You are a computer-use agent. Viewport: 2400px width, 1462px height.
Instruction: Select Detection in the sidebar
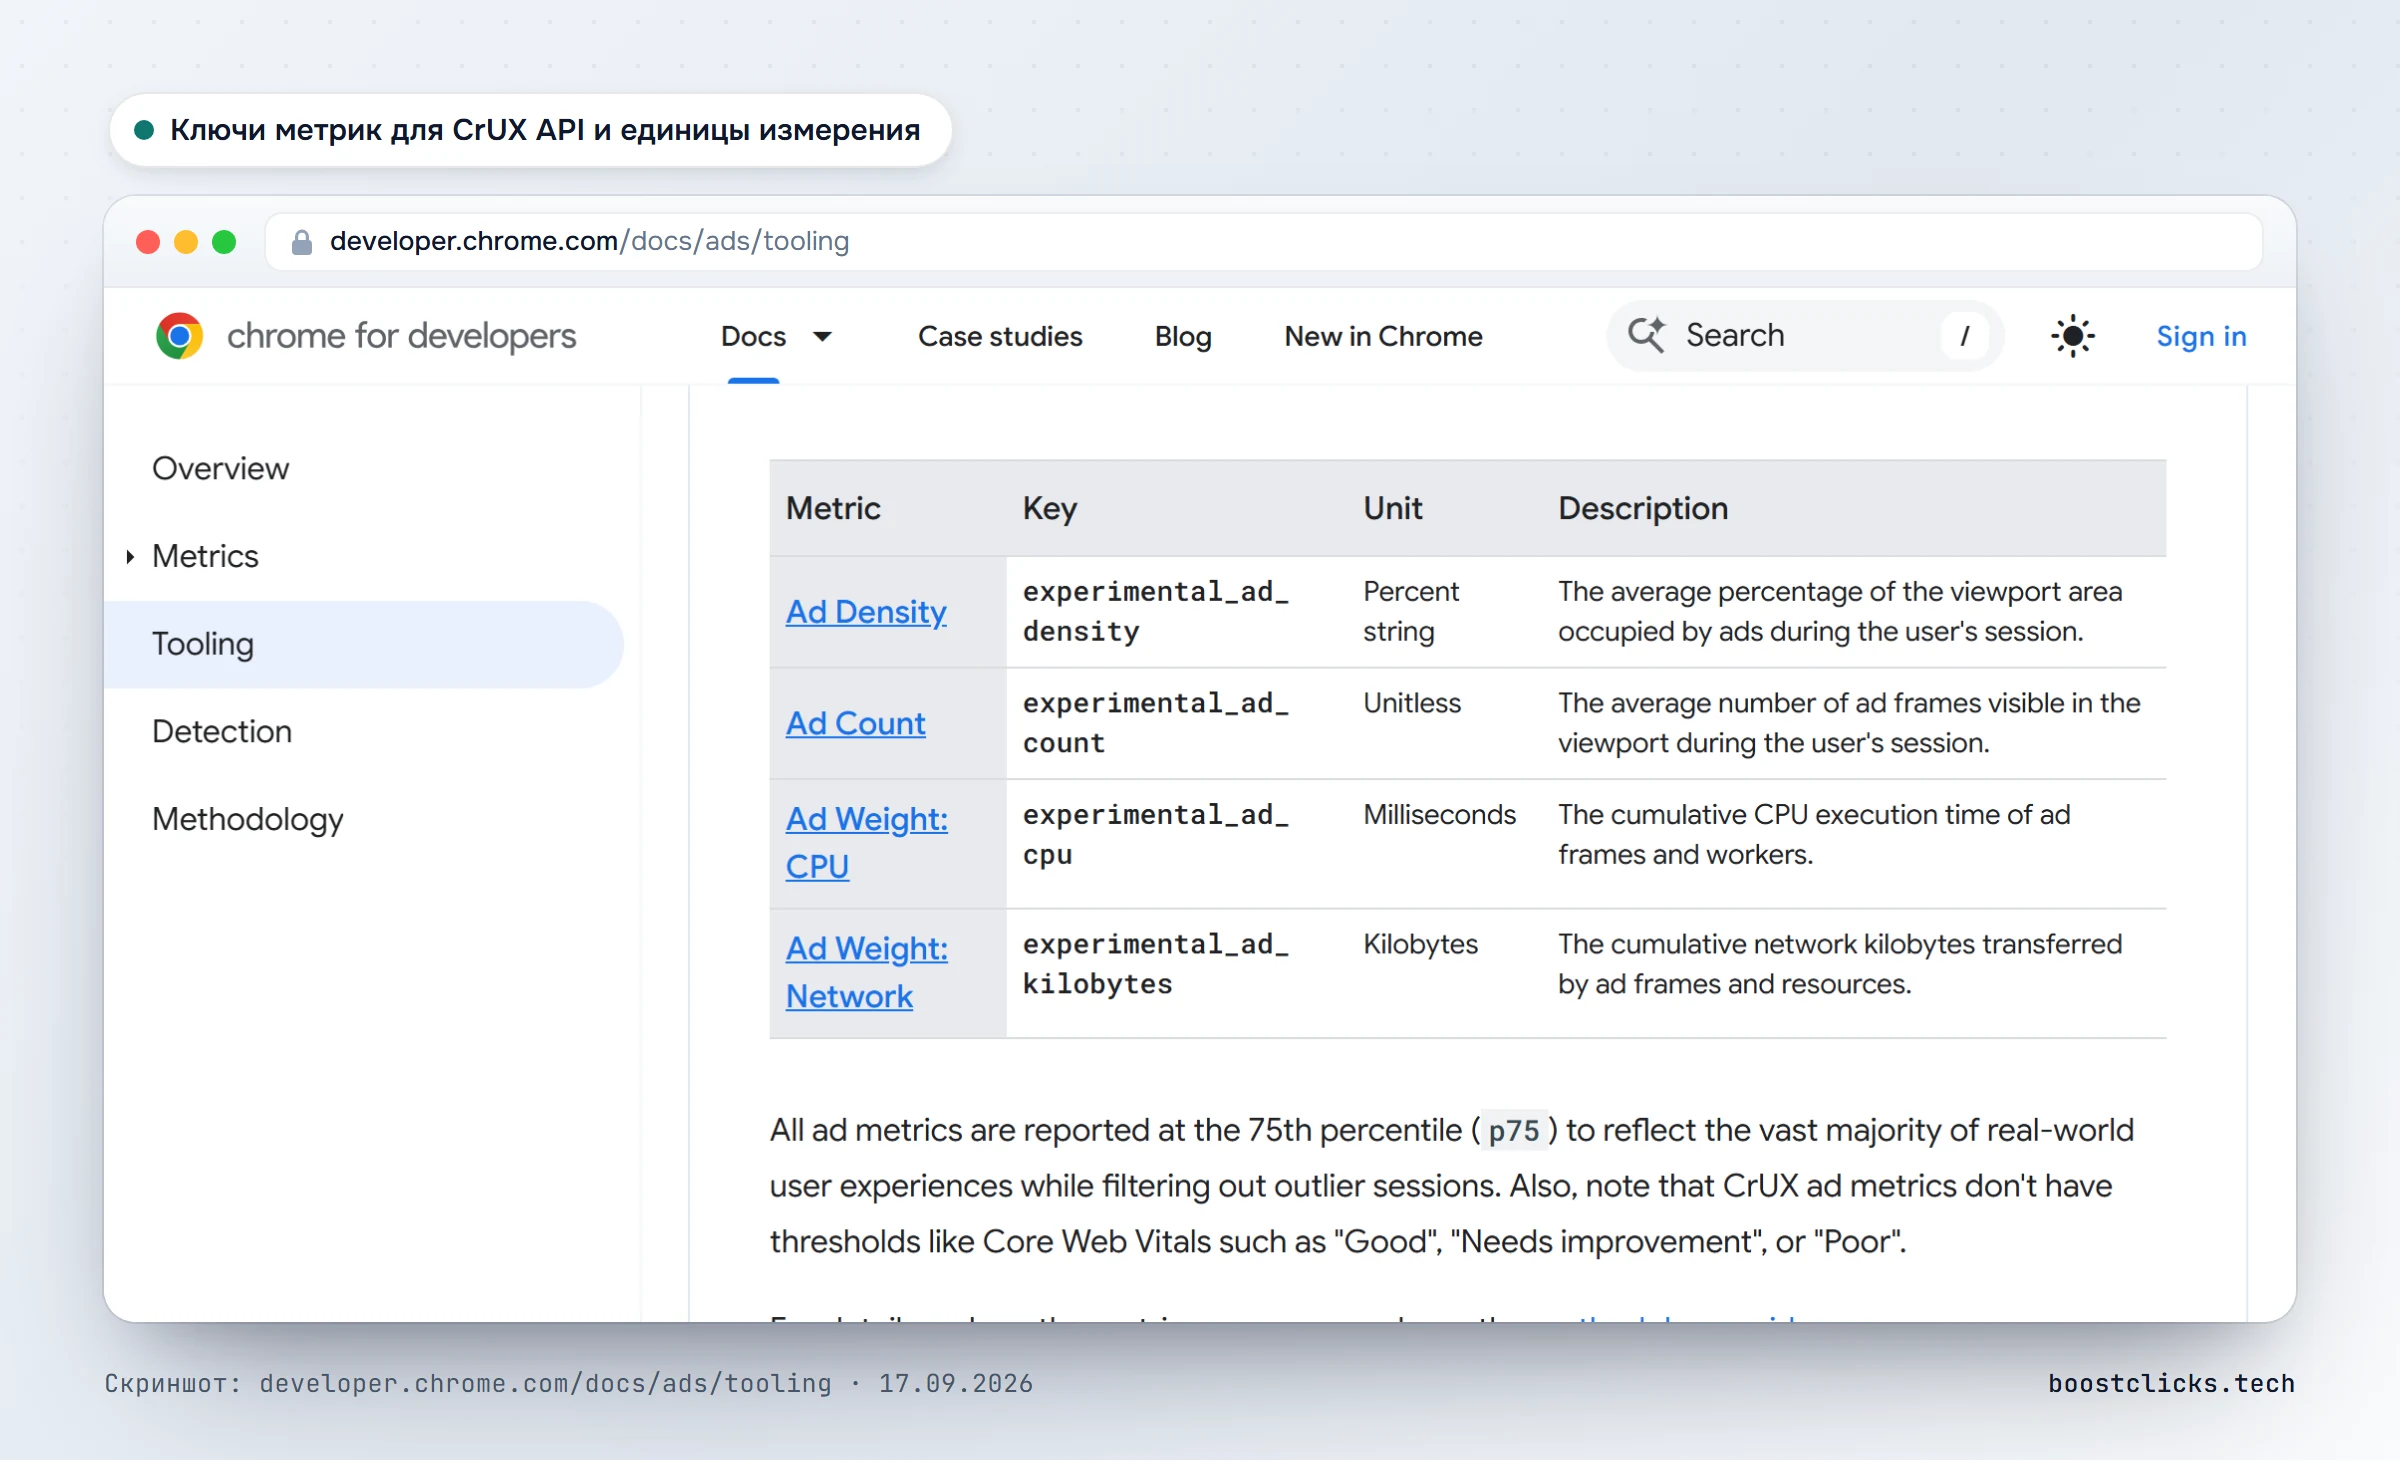coord(222,732)
